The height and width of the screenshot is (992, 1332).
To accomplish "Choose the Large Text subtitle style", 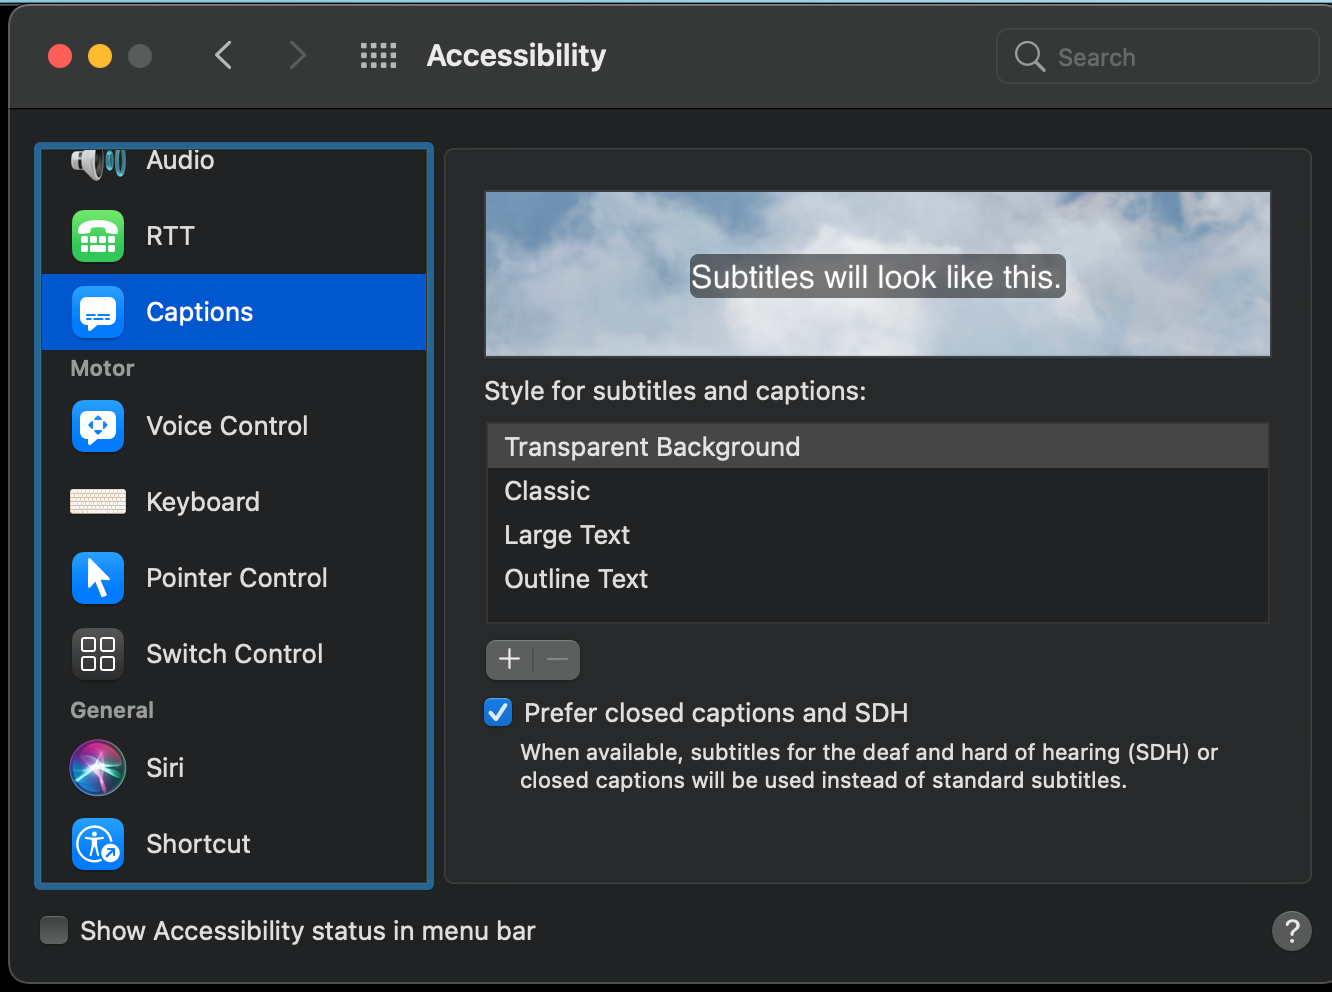I will tap(567, 535).
